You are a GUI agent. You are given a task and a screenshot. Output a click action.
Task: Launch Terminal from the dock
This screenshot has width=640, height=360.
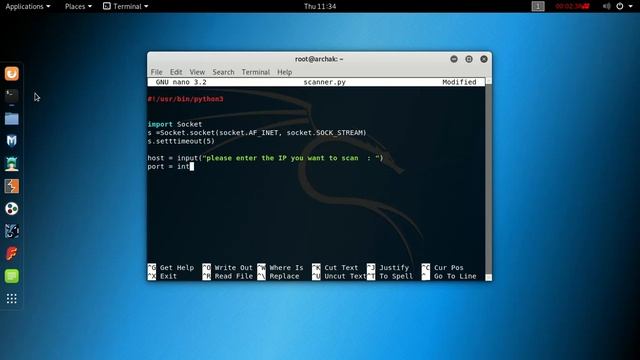pyautogui.click(x=11, y=96)
